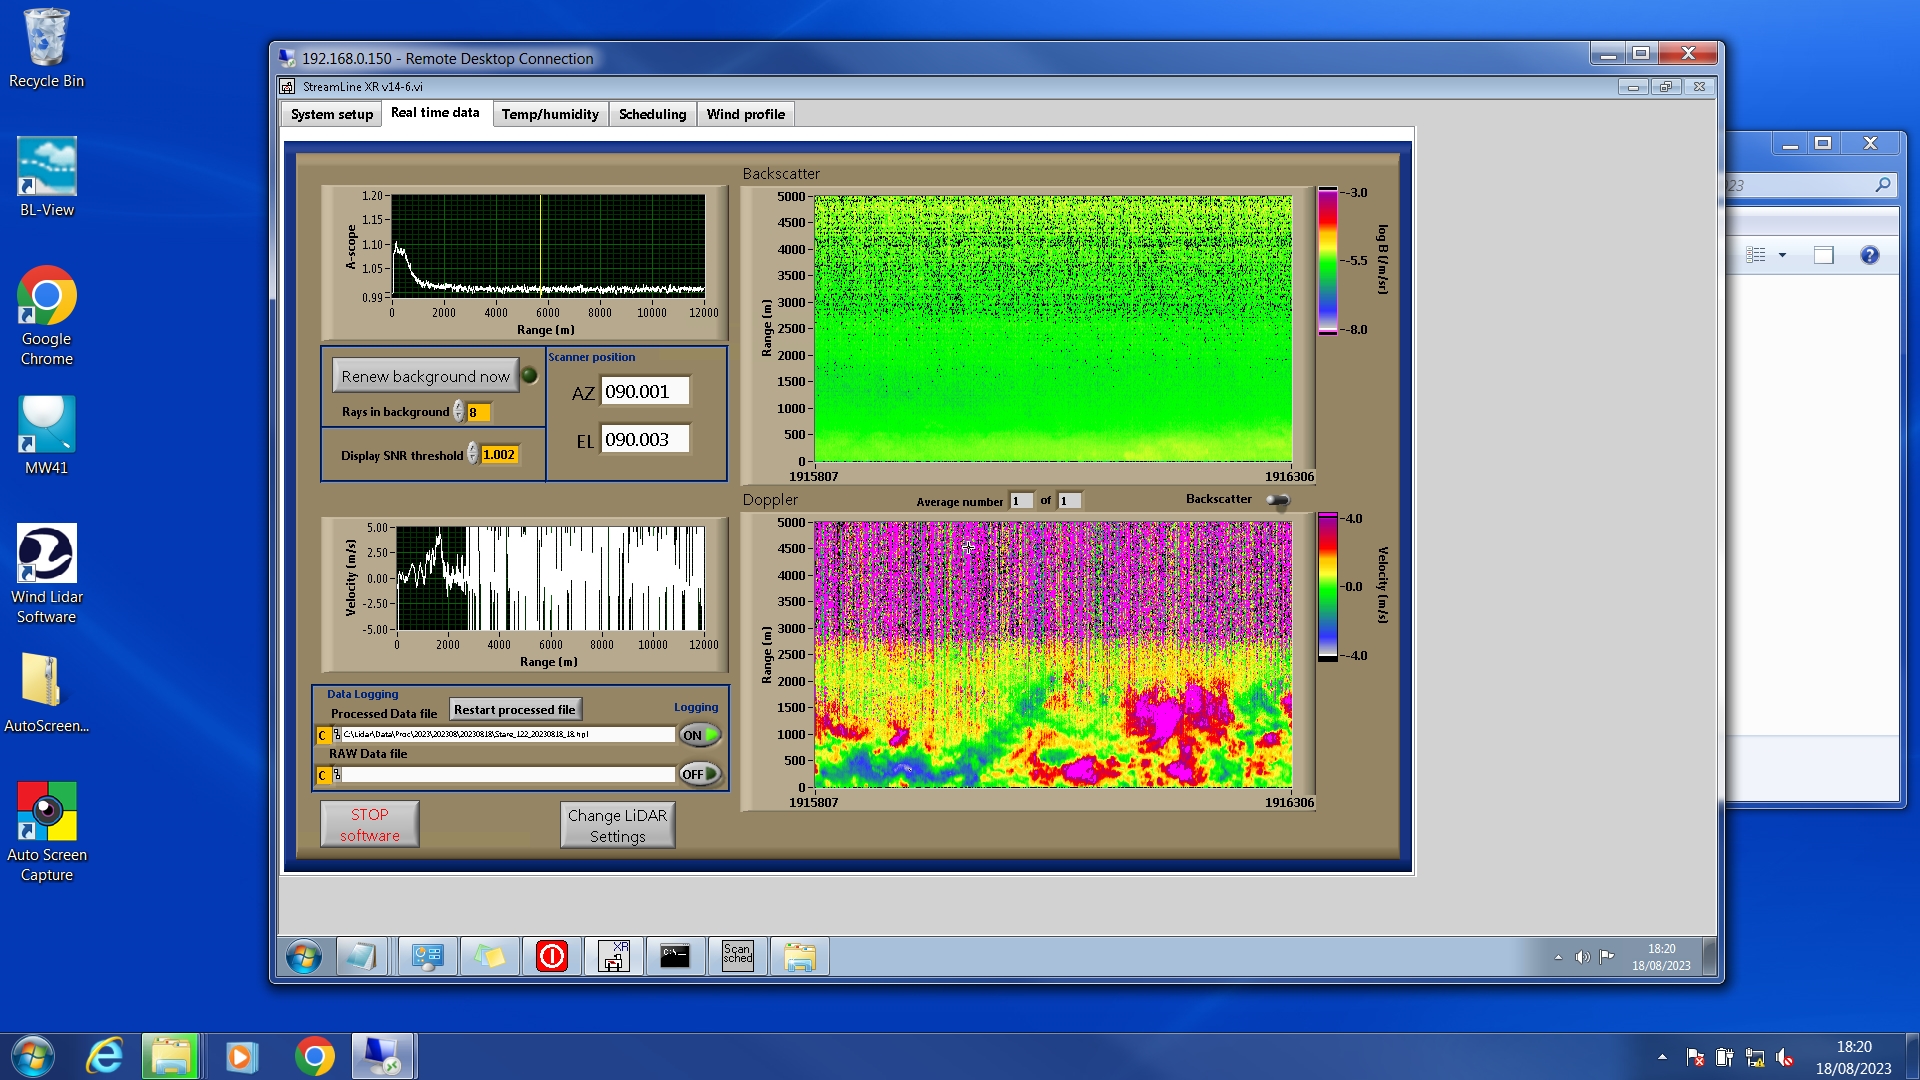Open the Temp/humidity tab
This screenshot has height=1080, width=1920.
(549, 114)
